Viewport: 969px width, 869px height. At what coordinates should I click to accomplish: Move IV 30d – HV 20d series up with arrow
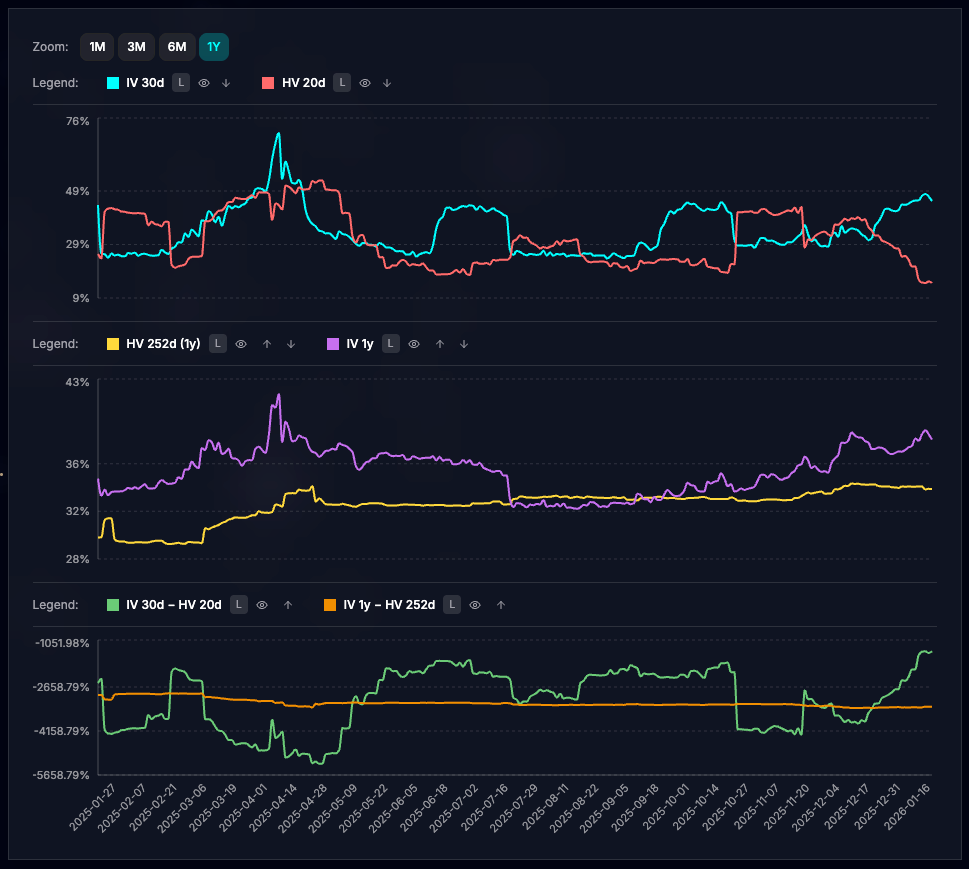point(288,604)
